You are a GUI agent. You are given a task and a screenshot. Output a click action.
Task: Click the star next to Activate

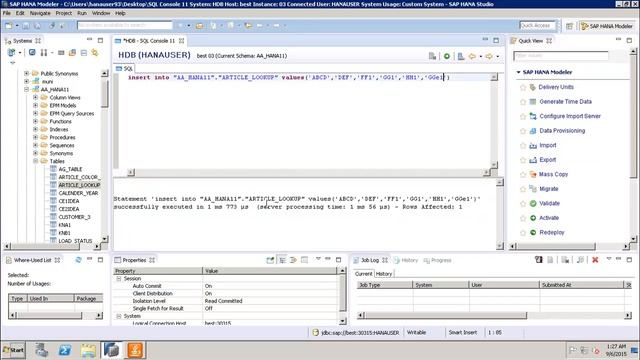[523, 218]
